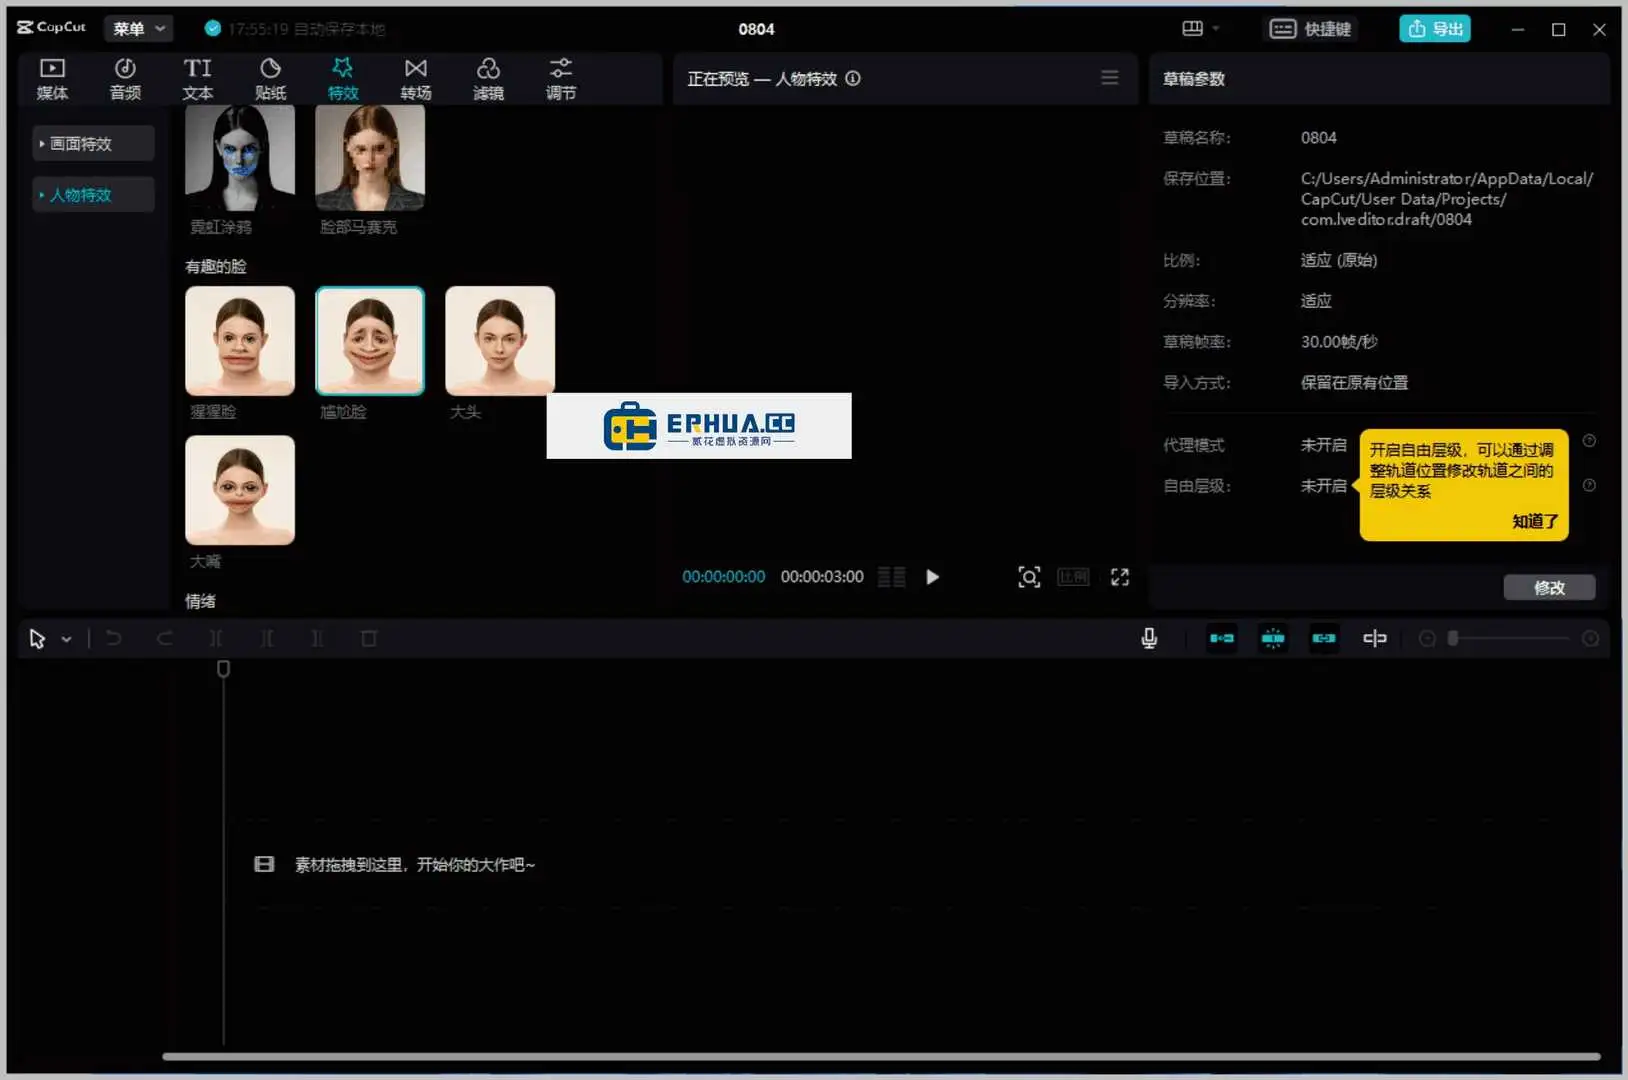
Task: Open the 调节 (Adjust) panel
Action: (x=560, y=78)
